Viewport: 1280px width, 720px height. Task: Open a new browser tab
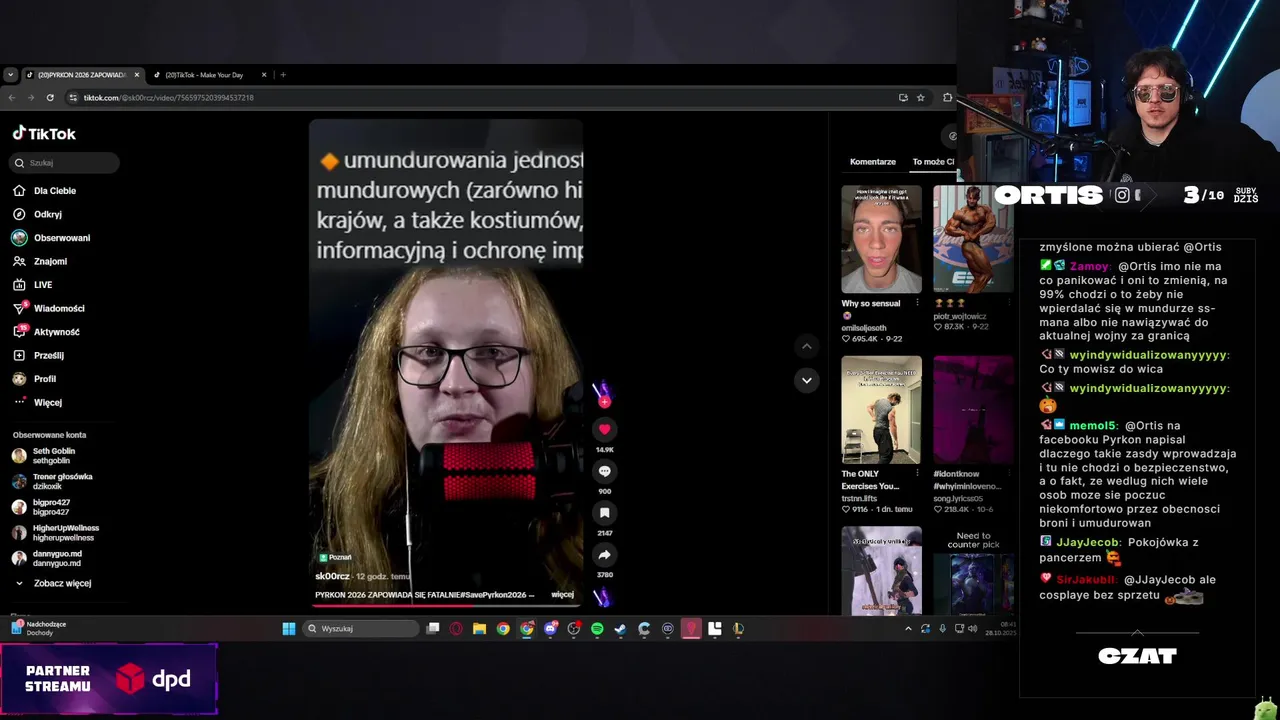pyautogui.click(x=283, y=75)
